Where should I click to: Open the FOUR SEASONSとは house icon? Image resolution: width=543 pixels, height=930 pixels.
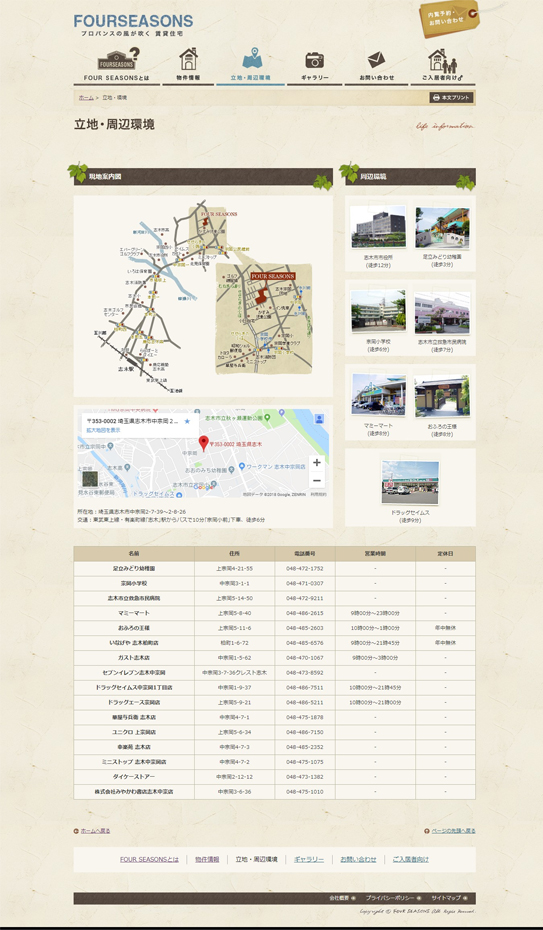pyautogui.click(x=119, y=60)
